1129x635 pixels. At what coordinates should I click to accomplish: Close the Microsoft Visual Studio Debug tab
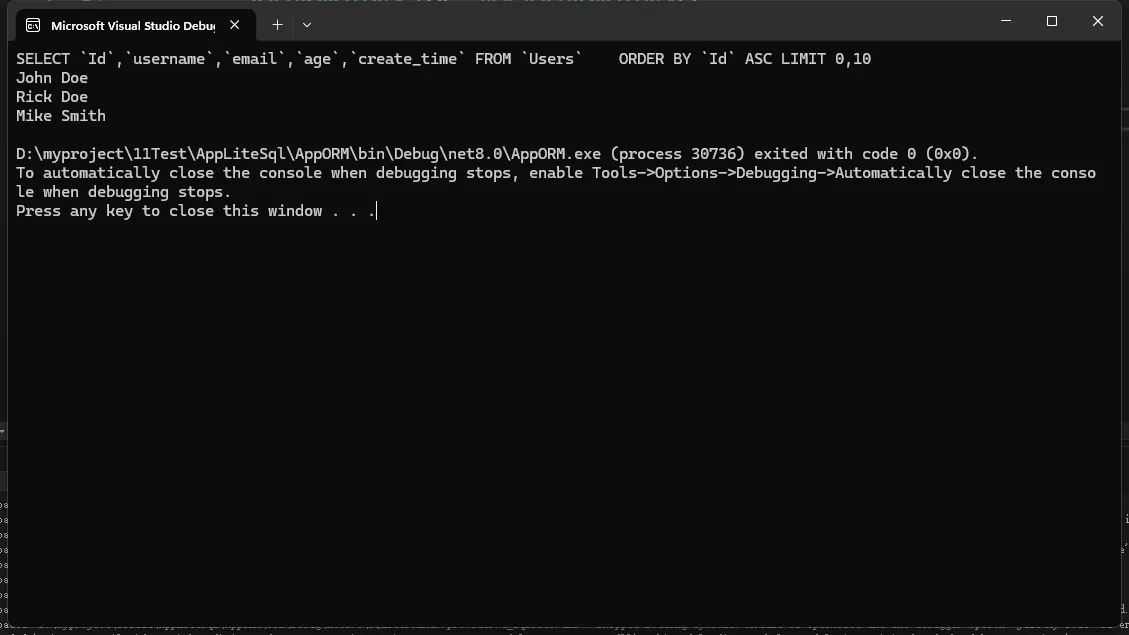234,25
